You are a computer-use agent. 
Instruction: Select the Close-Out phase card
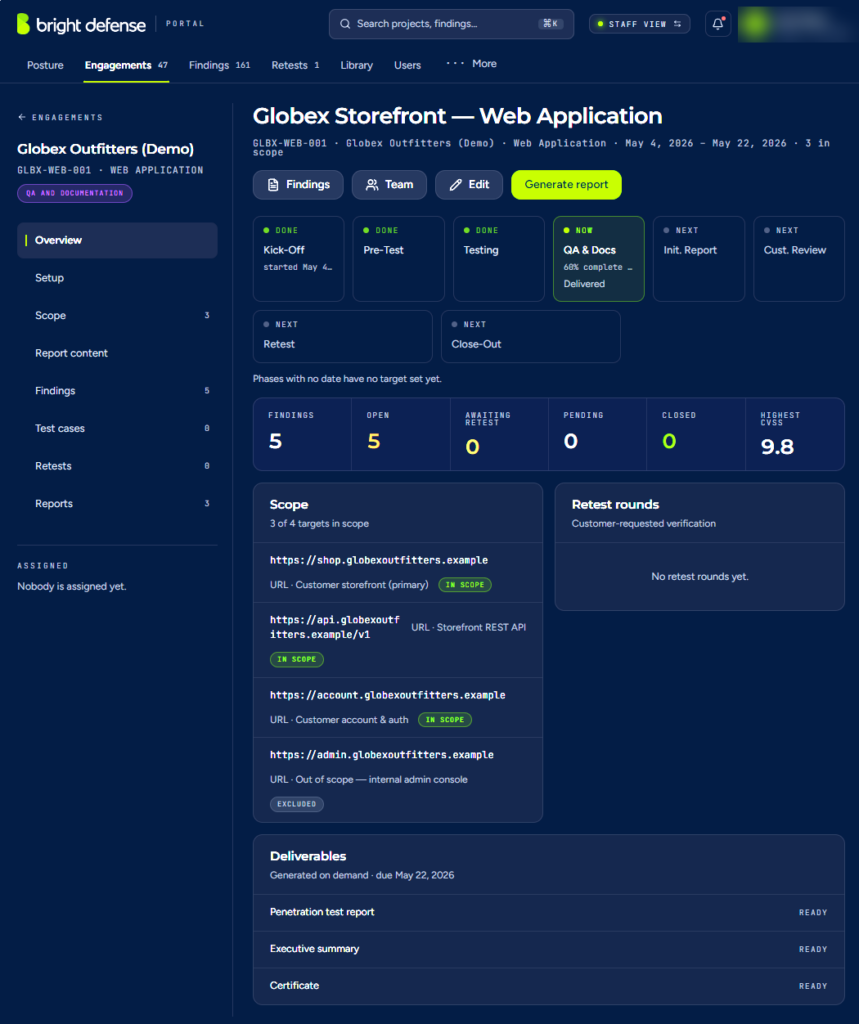click(531, 336)
